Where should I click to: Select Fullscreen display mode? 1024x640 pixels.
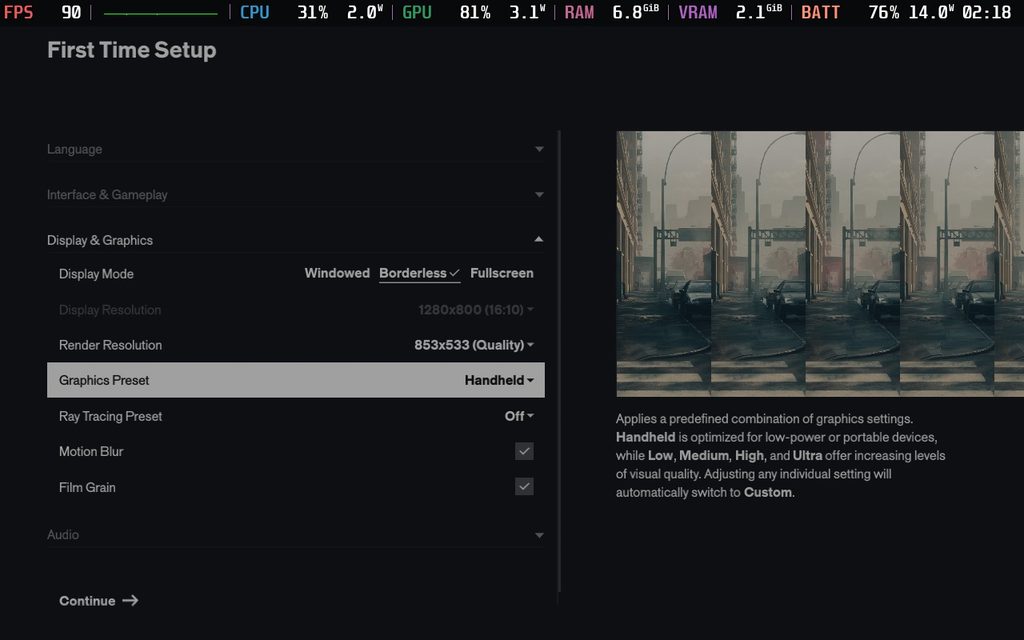502,273
